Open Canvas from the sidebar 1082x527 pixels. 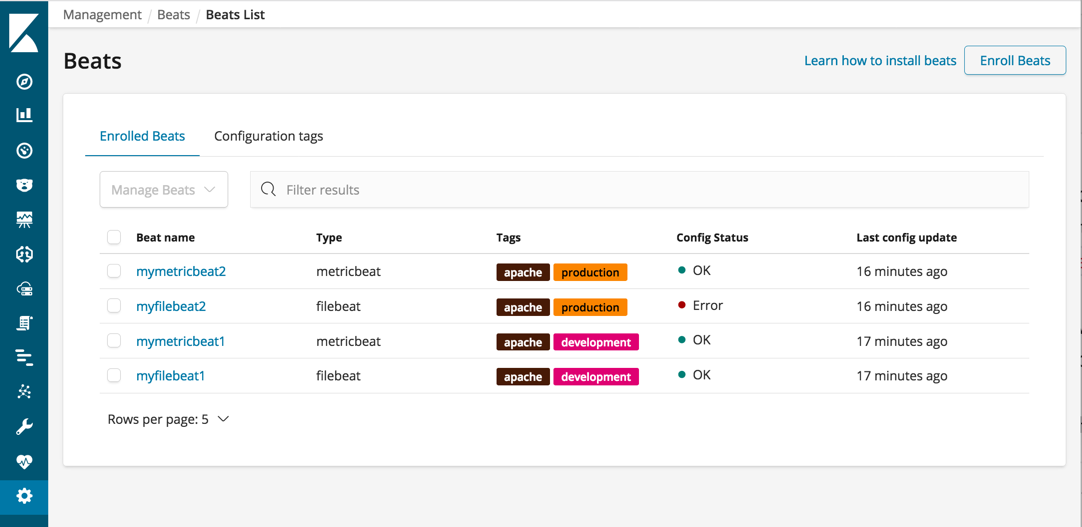coord(24,220)
